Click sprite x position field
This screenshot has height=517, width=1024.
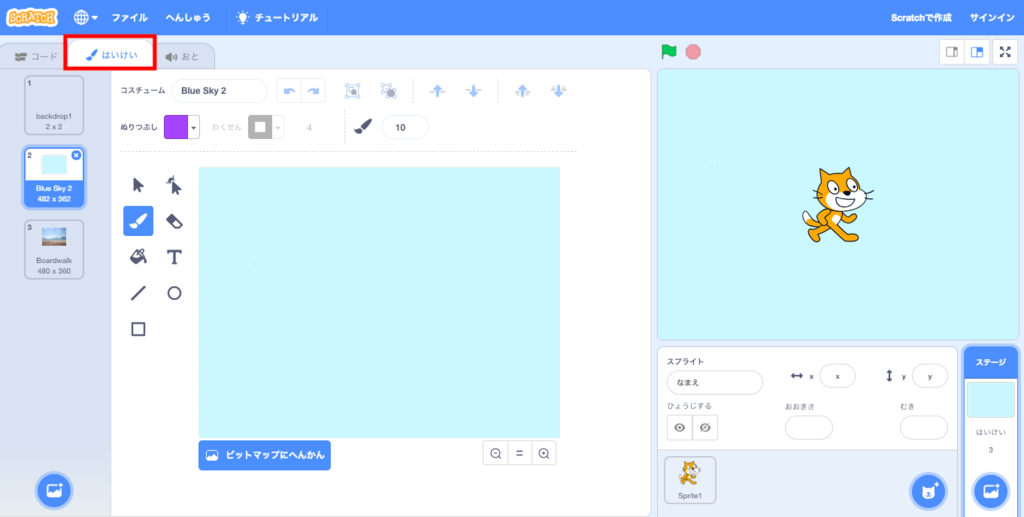tap(837, 376)
